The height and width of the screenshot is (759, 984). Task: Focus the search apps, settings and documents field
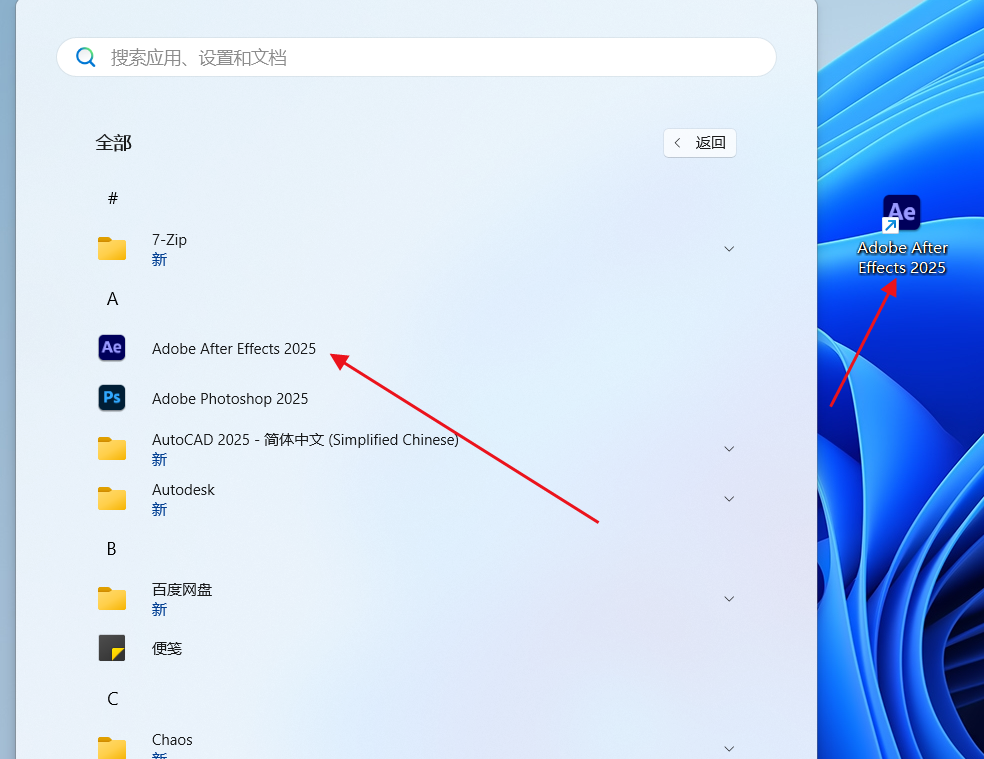pyautogui.click(x=416, y=57)
